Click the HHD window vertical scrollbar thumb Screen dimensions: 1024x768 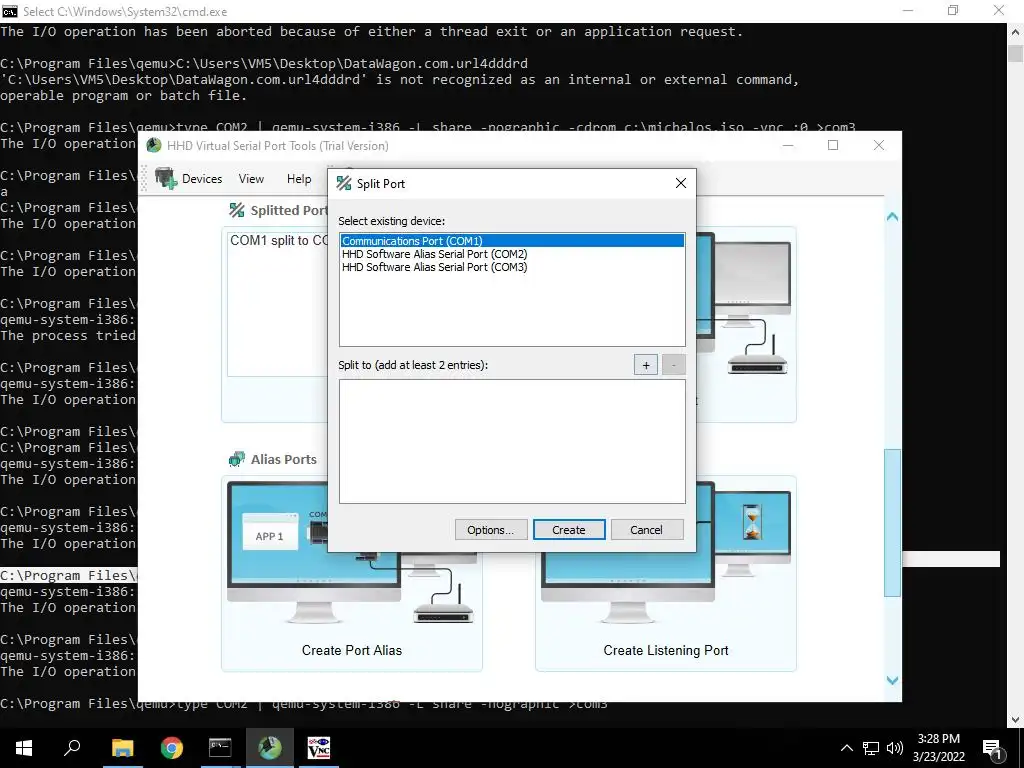click(892, 522)
